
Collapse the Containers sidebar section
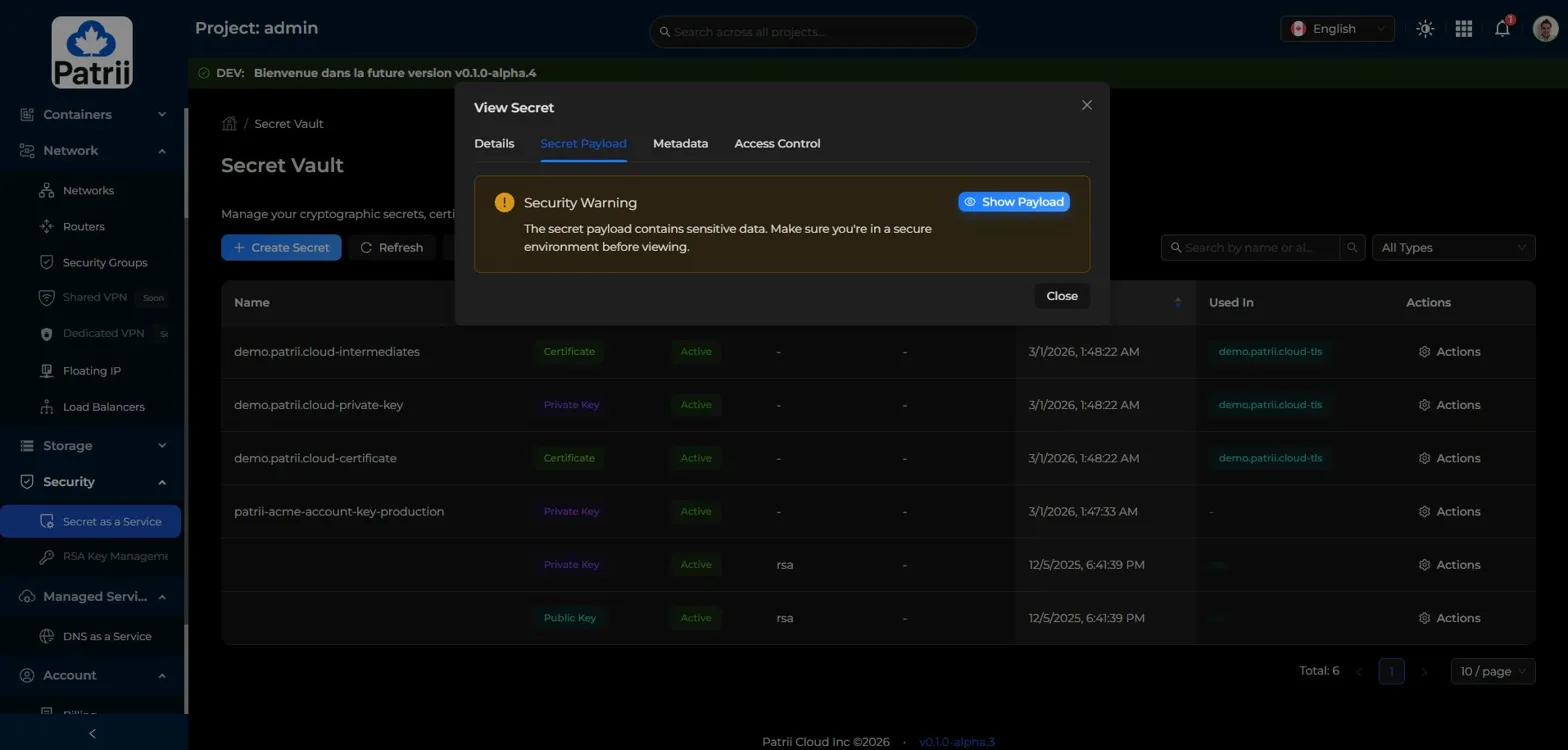(162, 114)
